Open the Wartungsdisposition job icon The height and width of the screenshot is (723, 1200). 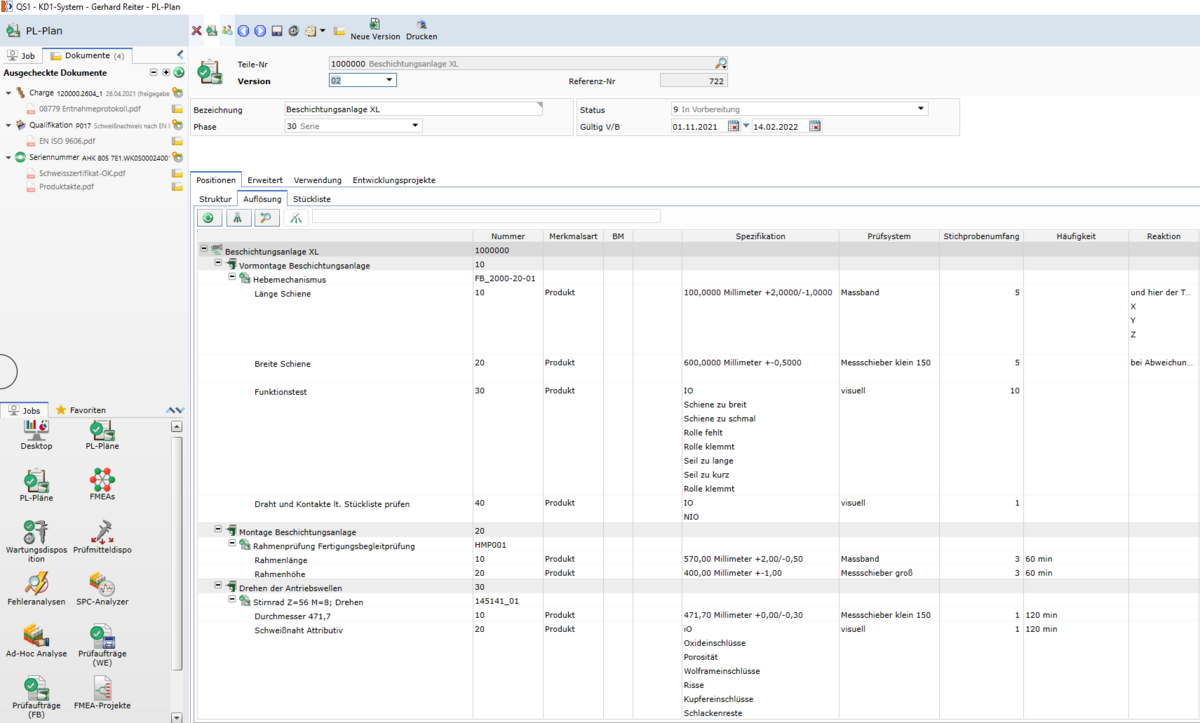pyautogui.click(x=37, y=541)
